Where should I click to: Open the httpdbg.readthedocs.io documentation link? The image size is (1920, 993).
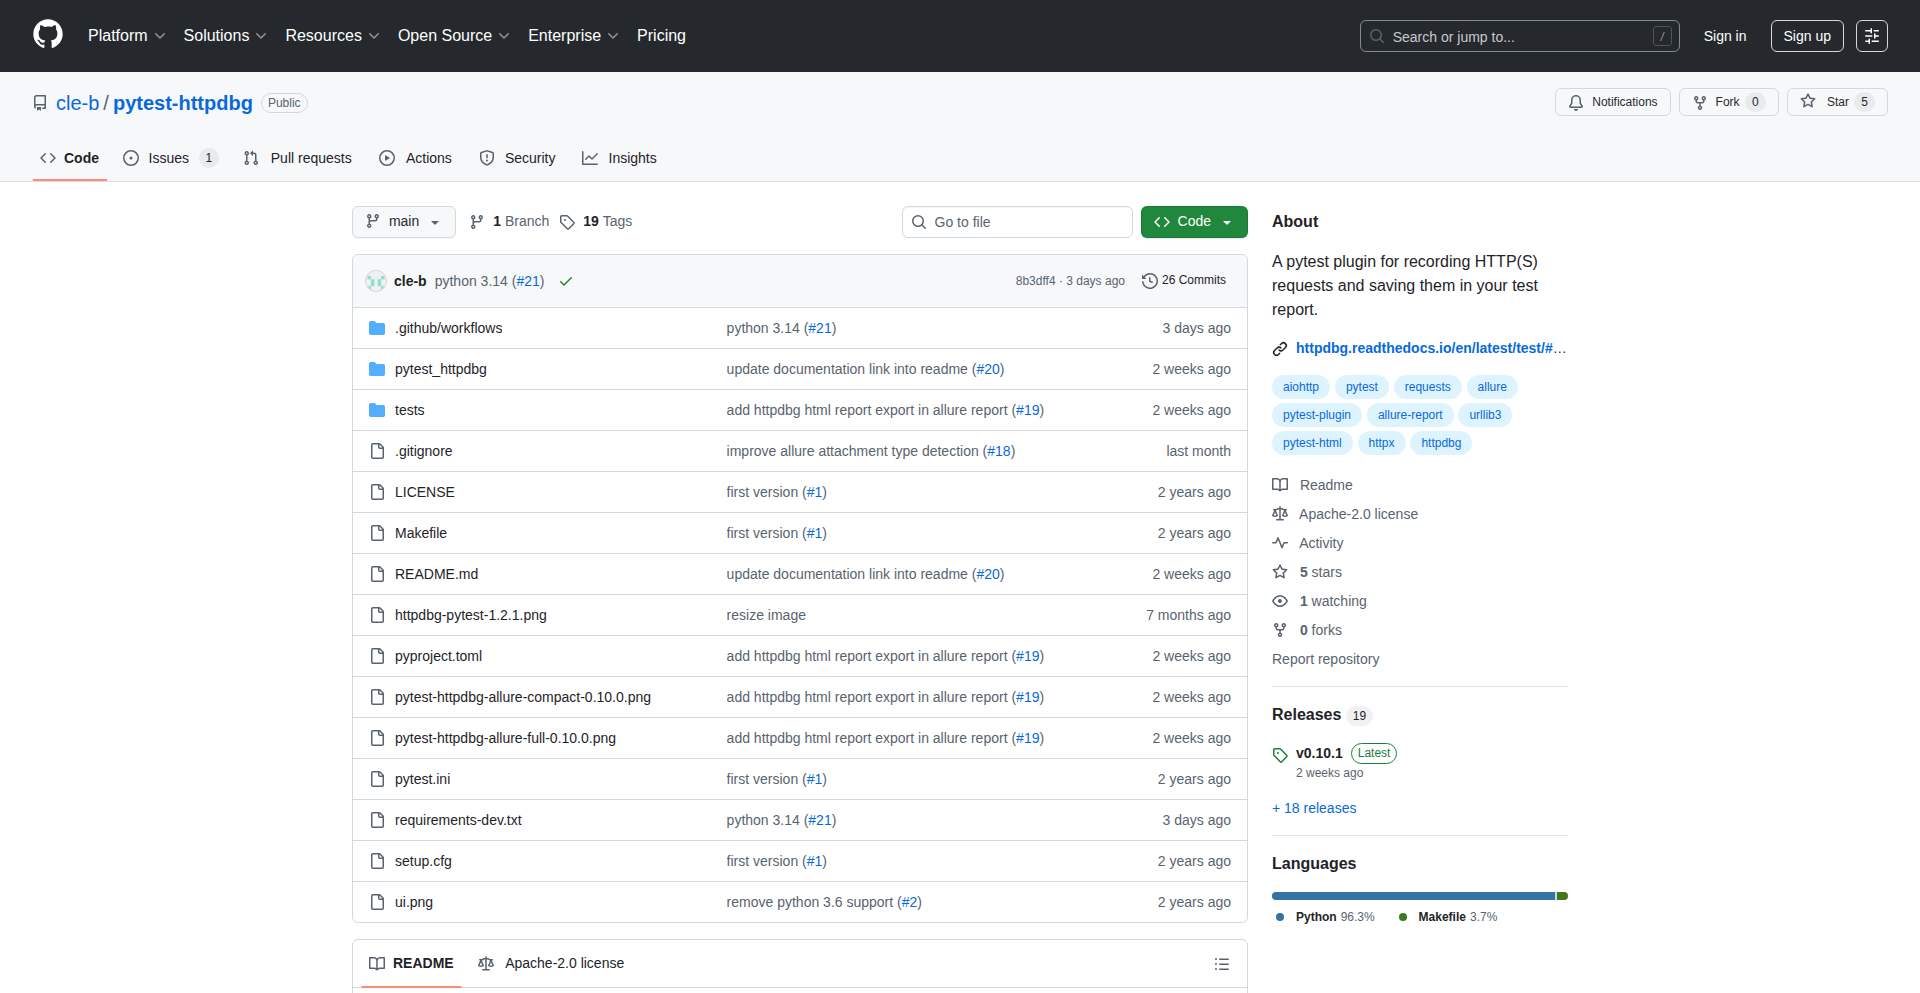1429,348
